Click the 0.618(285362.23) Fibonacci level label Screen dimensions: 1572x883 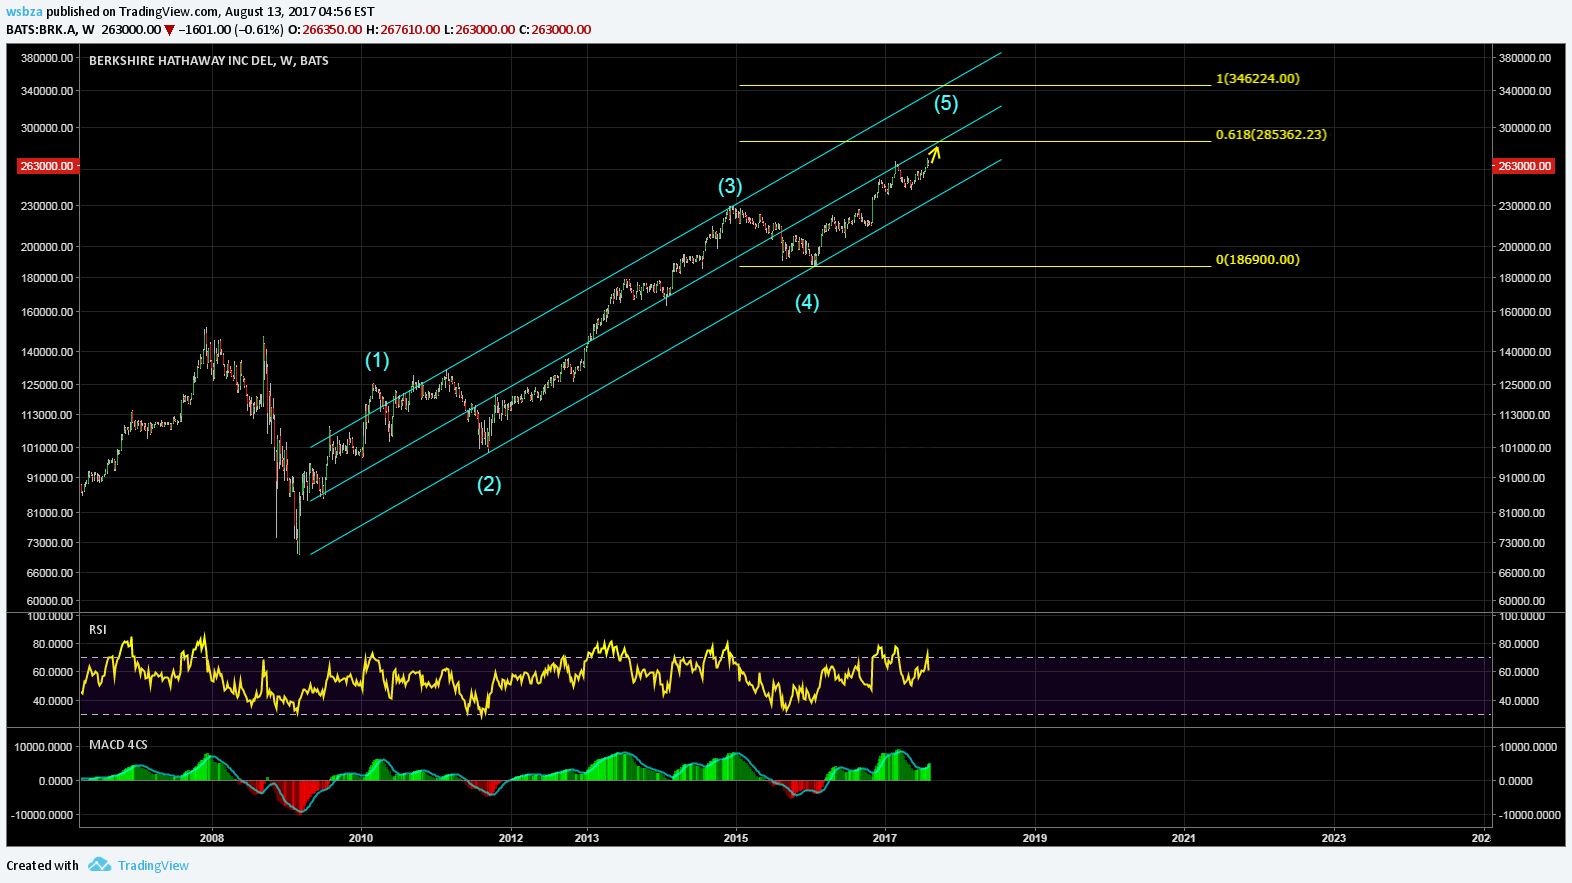(x=1271, y=134)
